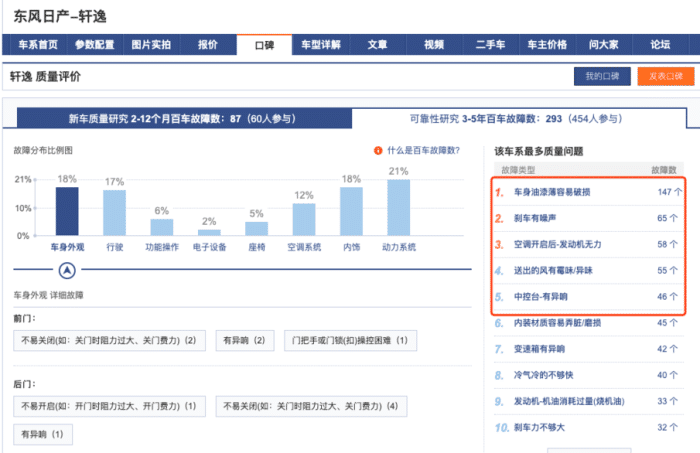700x453 pixels.
Task: Open issue 中控台-有异响
Action: [x=540, y=297]
